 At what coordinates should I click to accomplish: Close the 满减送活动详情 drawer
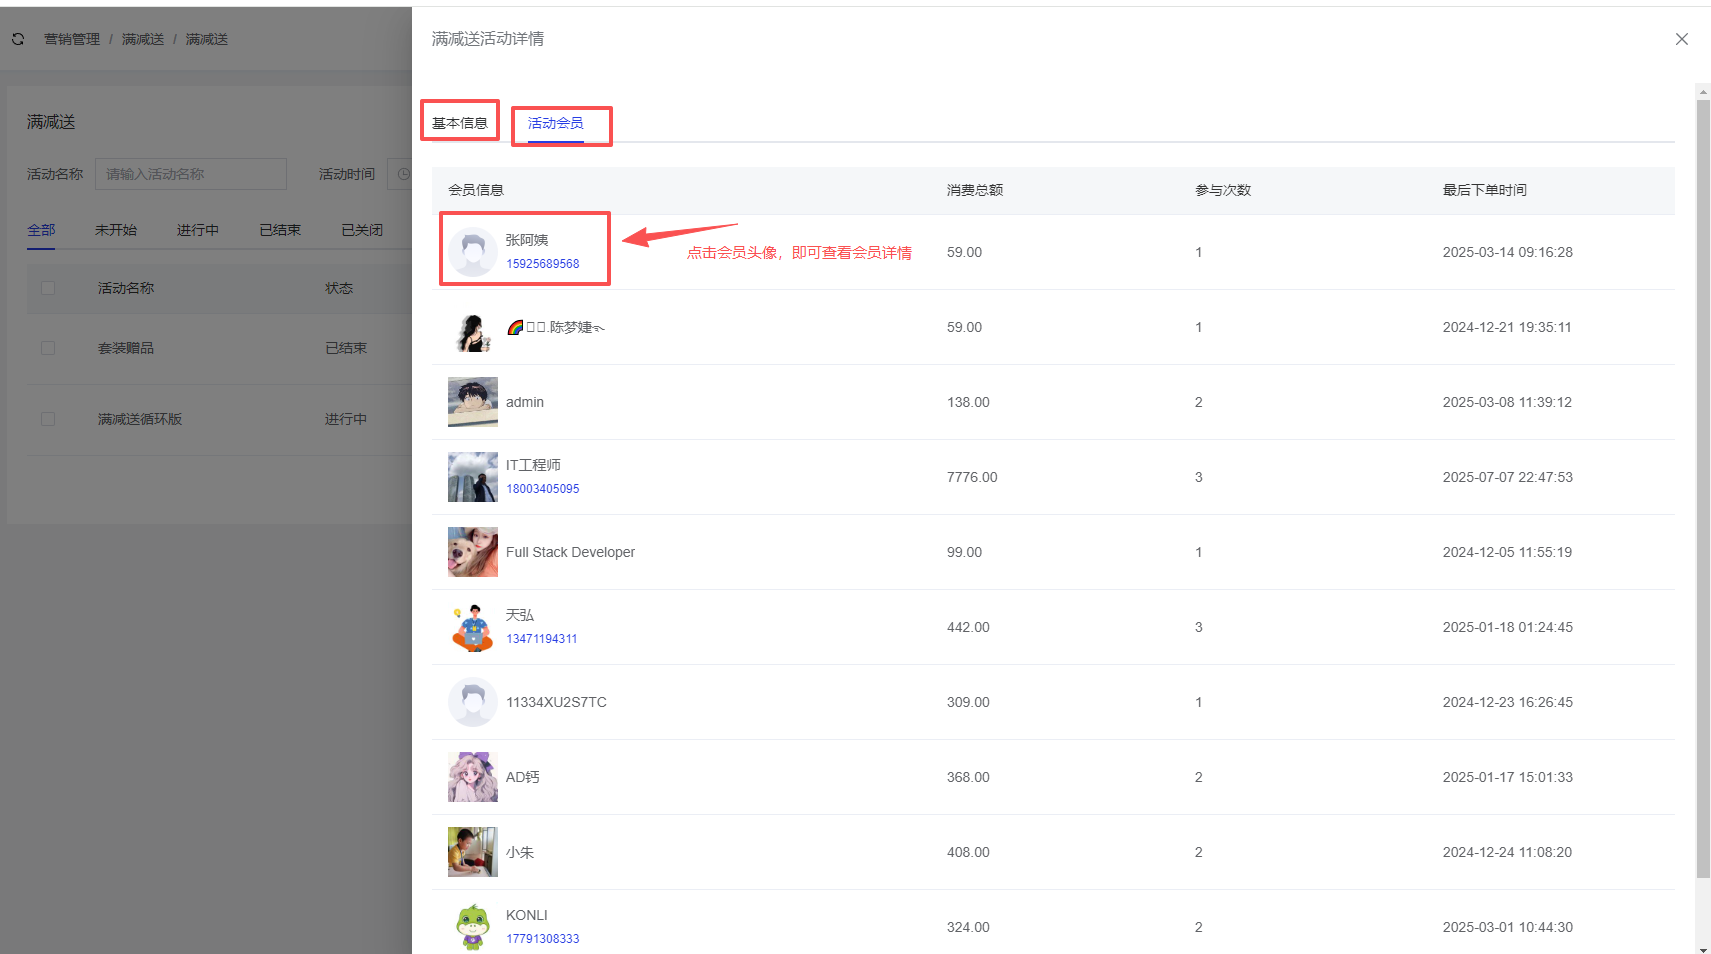point(1681,39)
